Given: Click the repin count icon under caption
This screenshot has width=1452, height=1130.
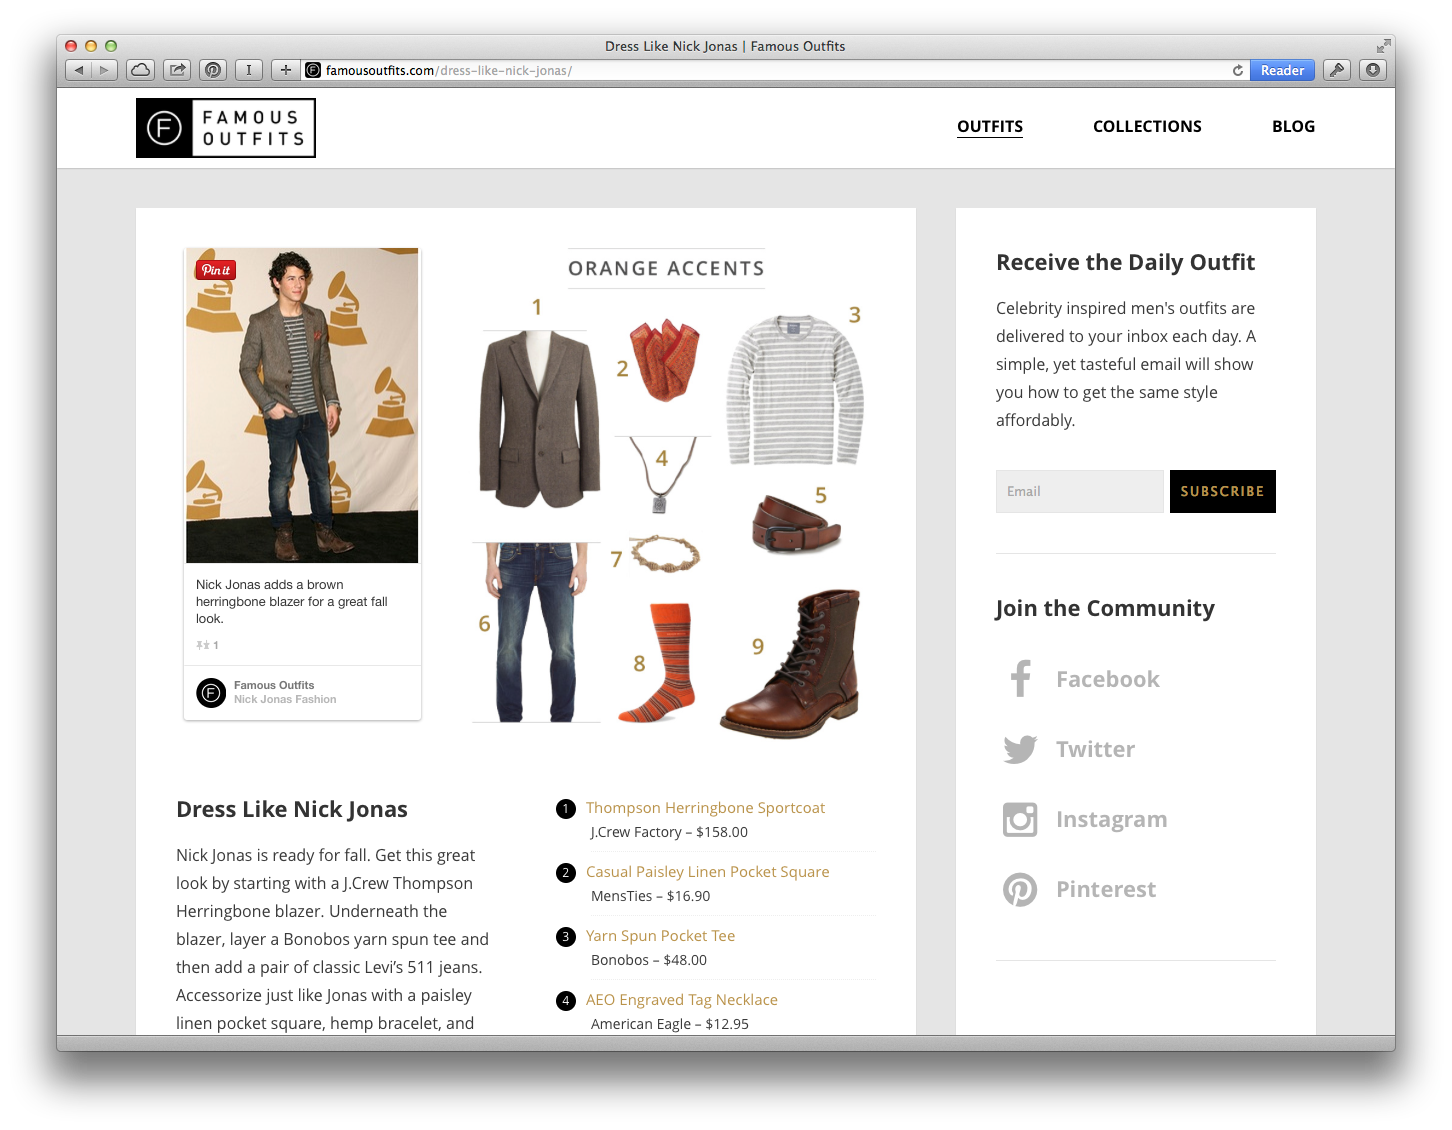Looking at the screenshot, I should (203, 645).
